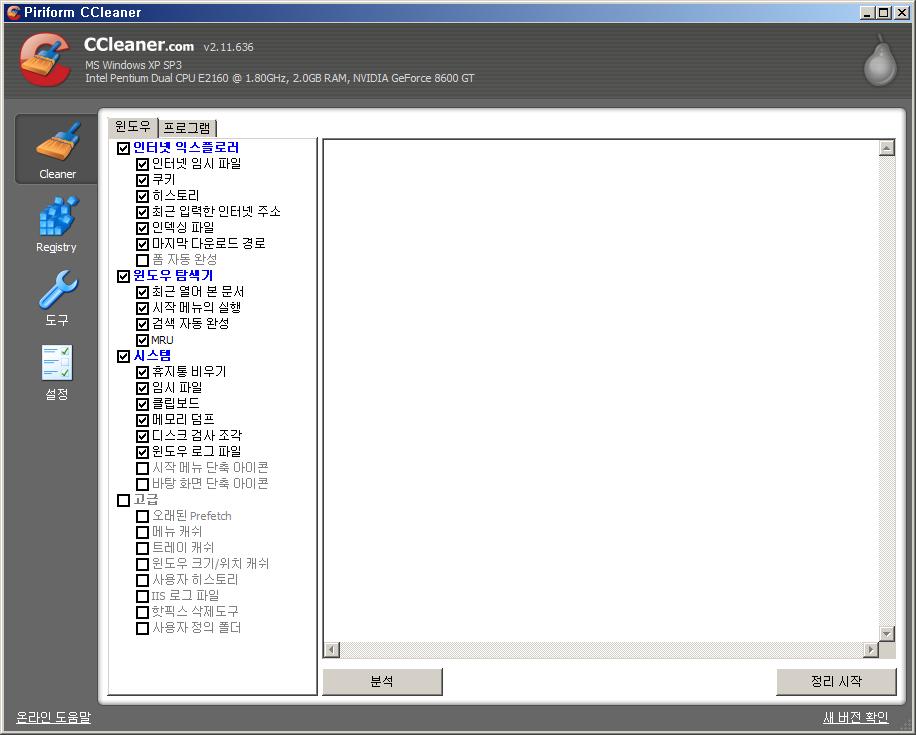Uncheck the 시스템 group checkbox
Viewport: 916px width, 735px height.
(x=123, y=356)
